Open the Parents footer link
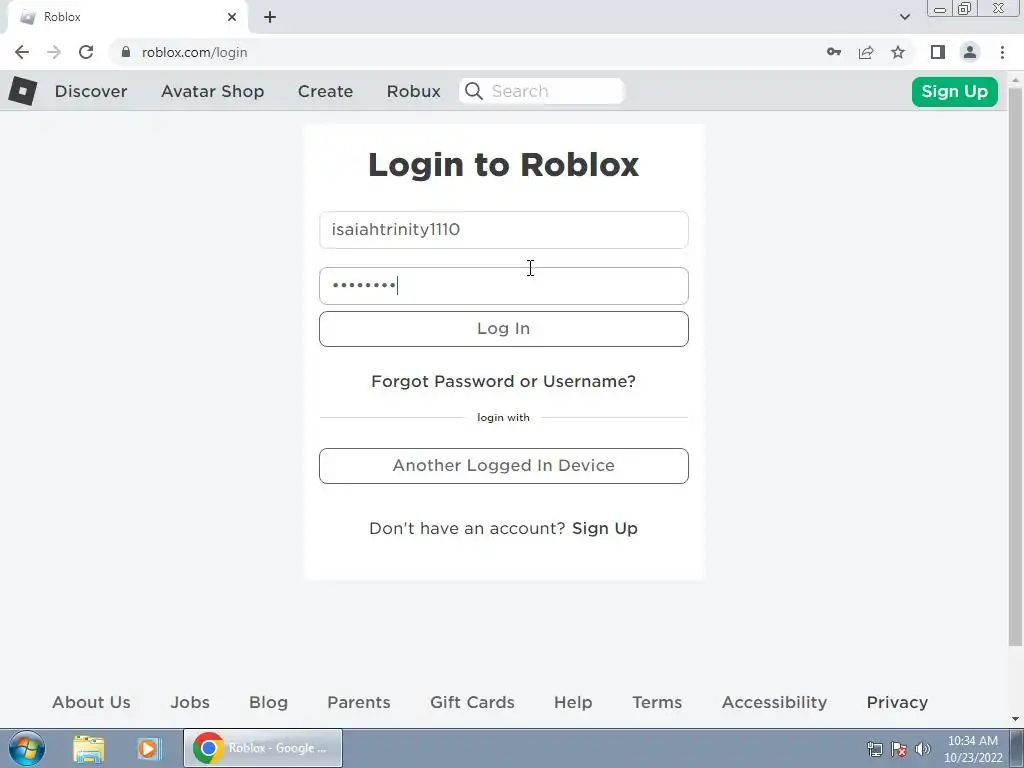Screen dimensions: 1024x768 (359, 702)
